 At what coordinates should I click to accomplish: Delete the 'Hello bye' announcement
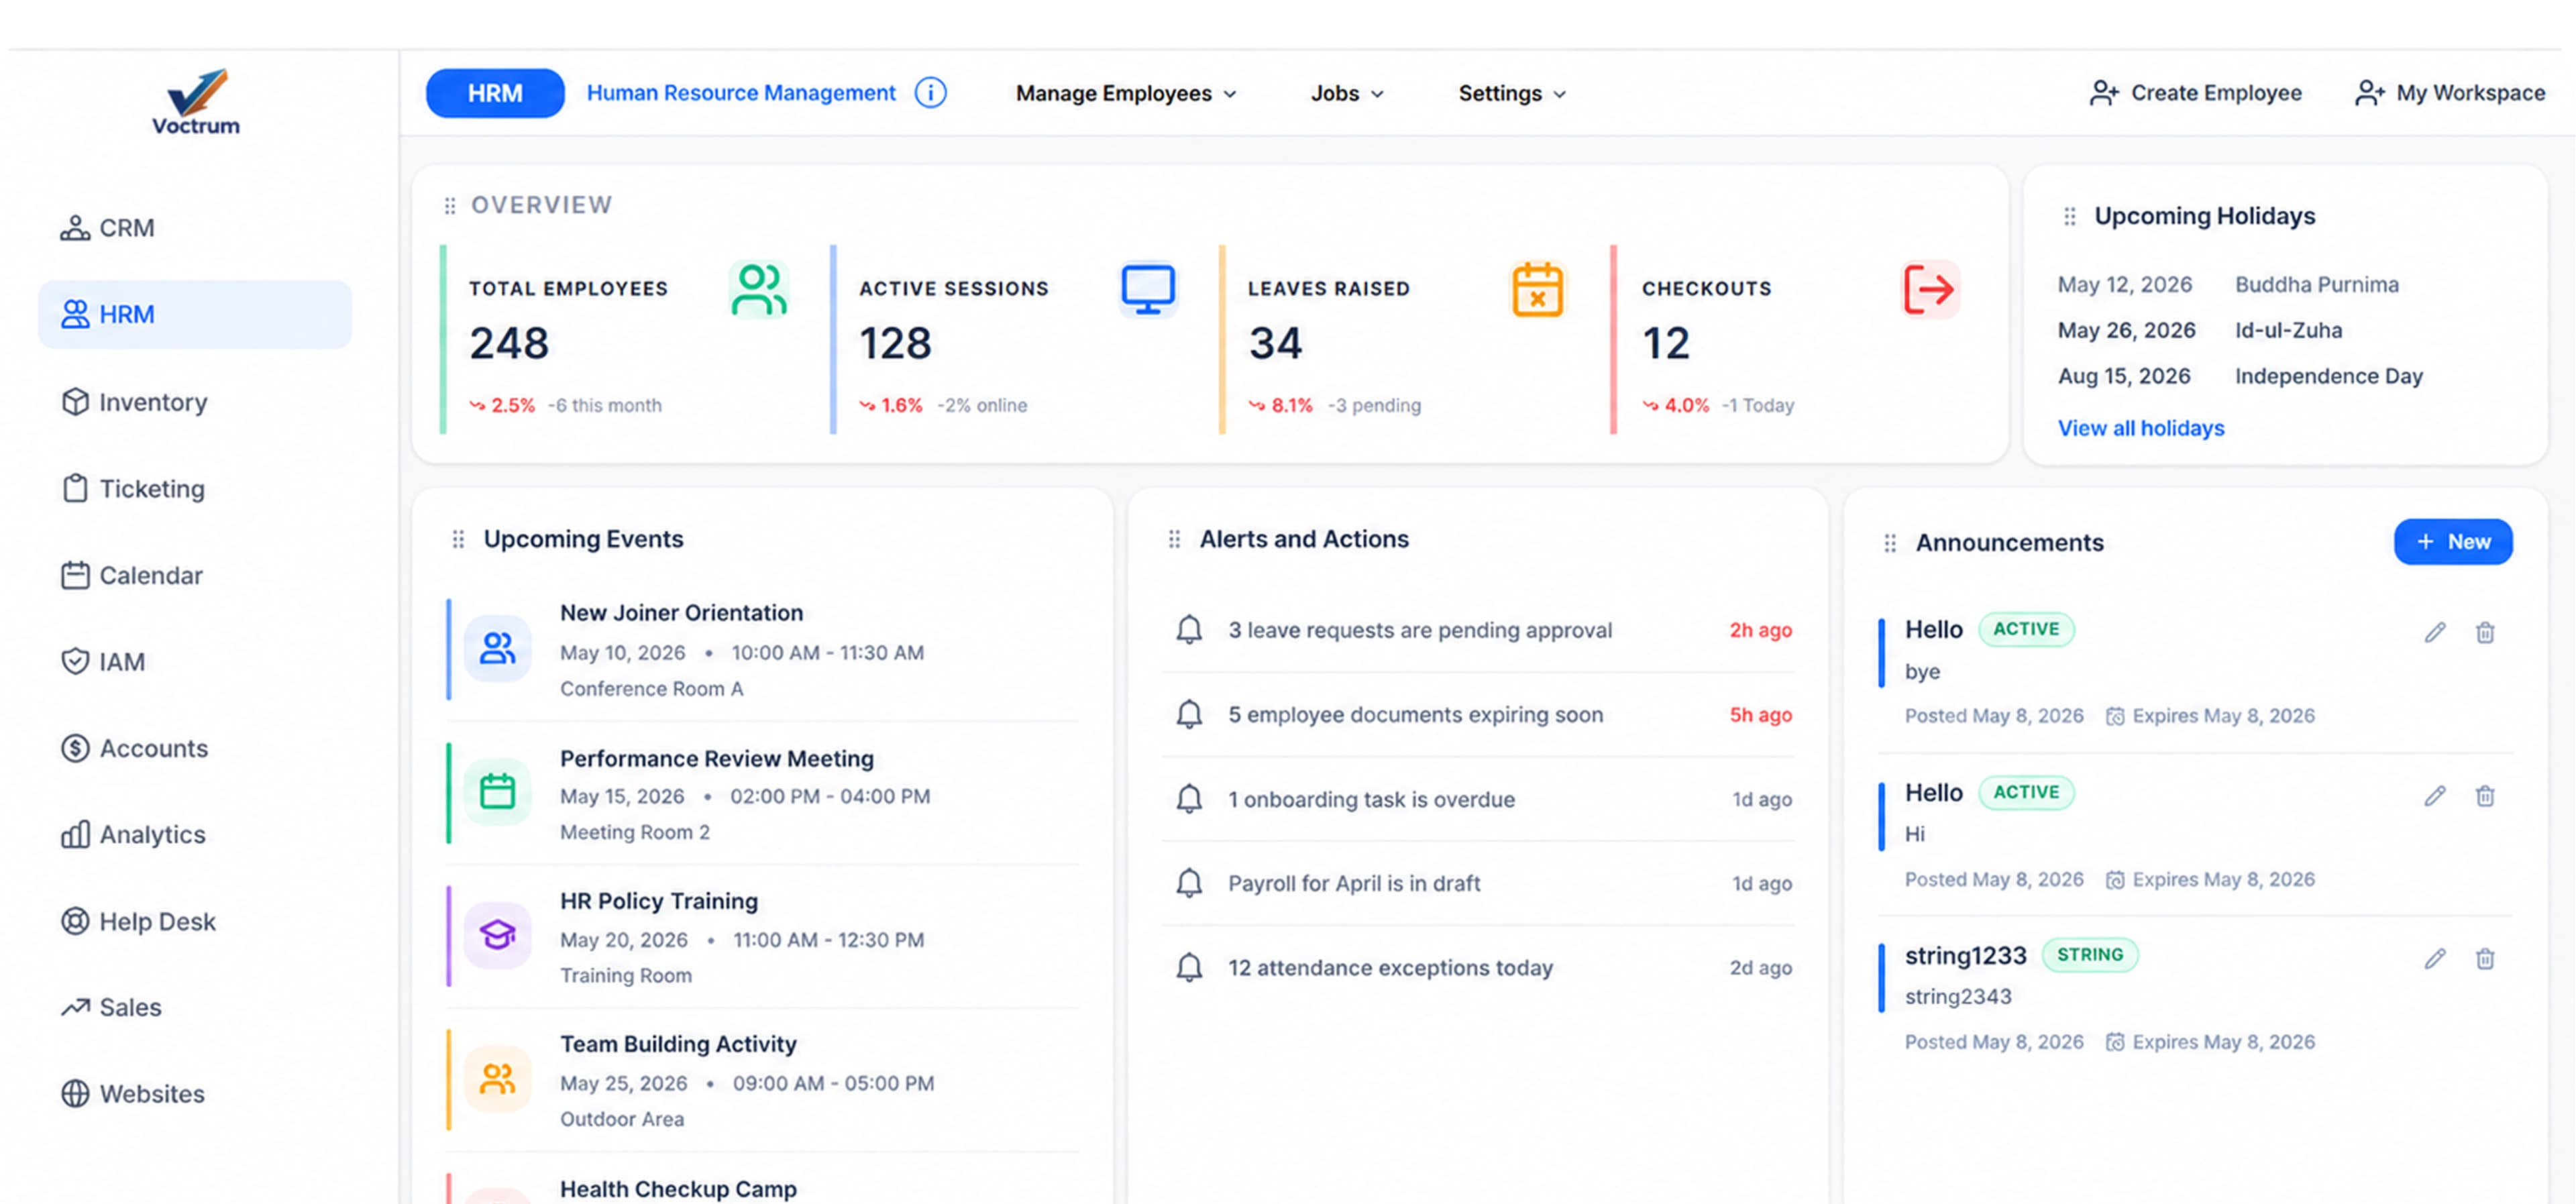point(2485,632)
